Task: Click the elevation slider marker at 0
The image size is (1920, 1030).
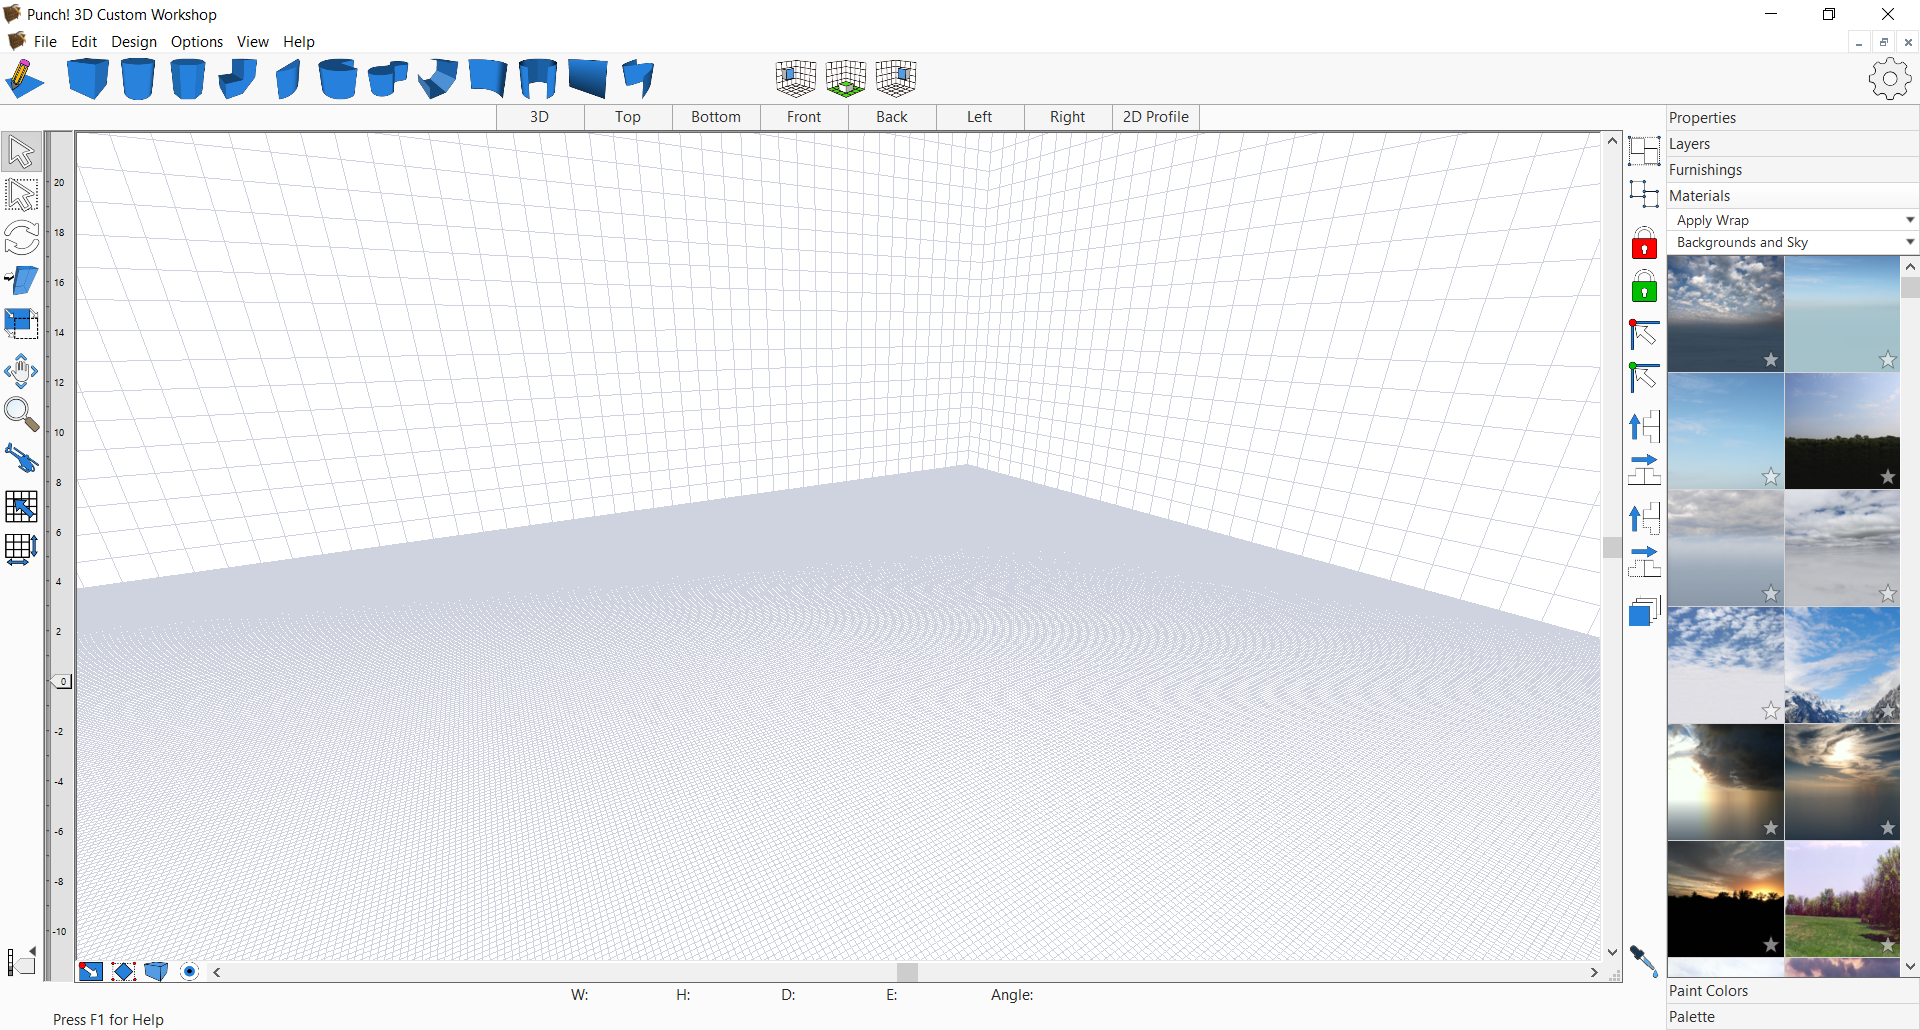Action: (x=60, y=681)
